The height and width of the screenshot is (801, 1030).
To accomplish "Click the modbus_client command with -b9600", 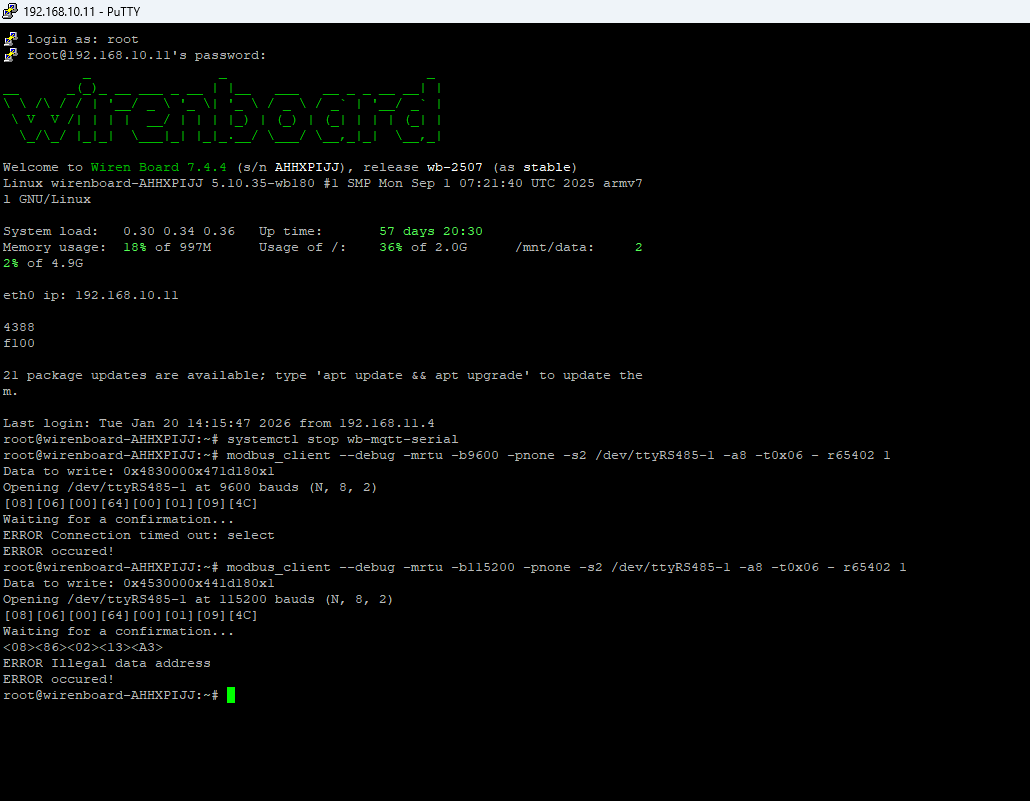I will [558, 455].
